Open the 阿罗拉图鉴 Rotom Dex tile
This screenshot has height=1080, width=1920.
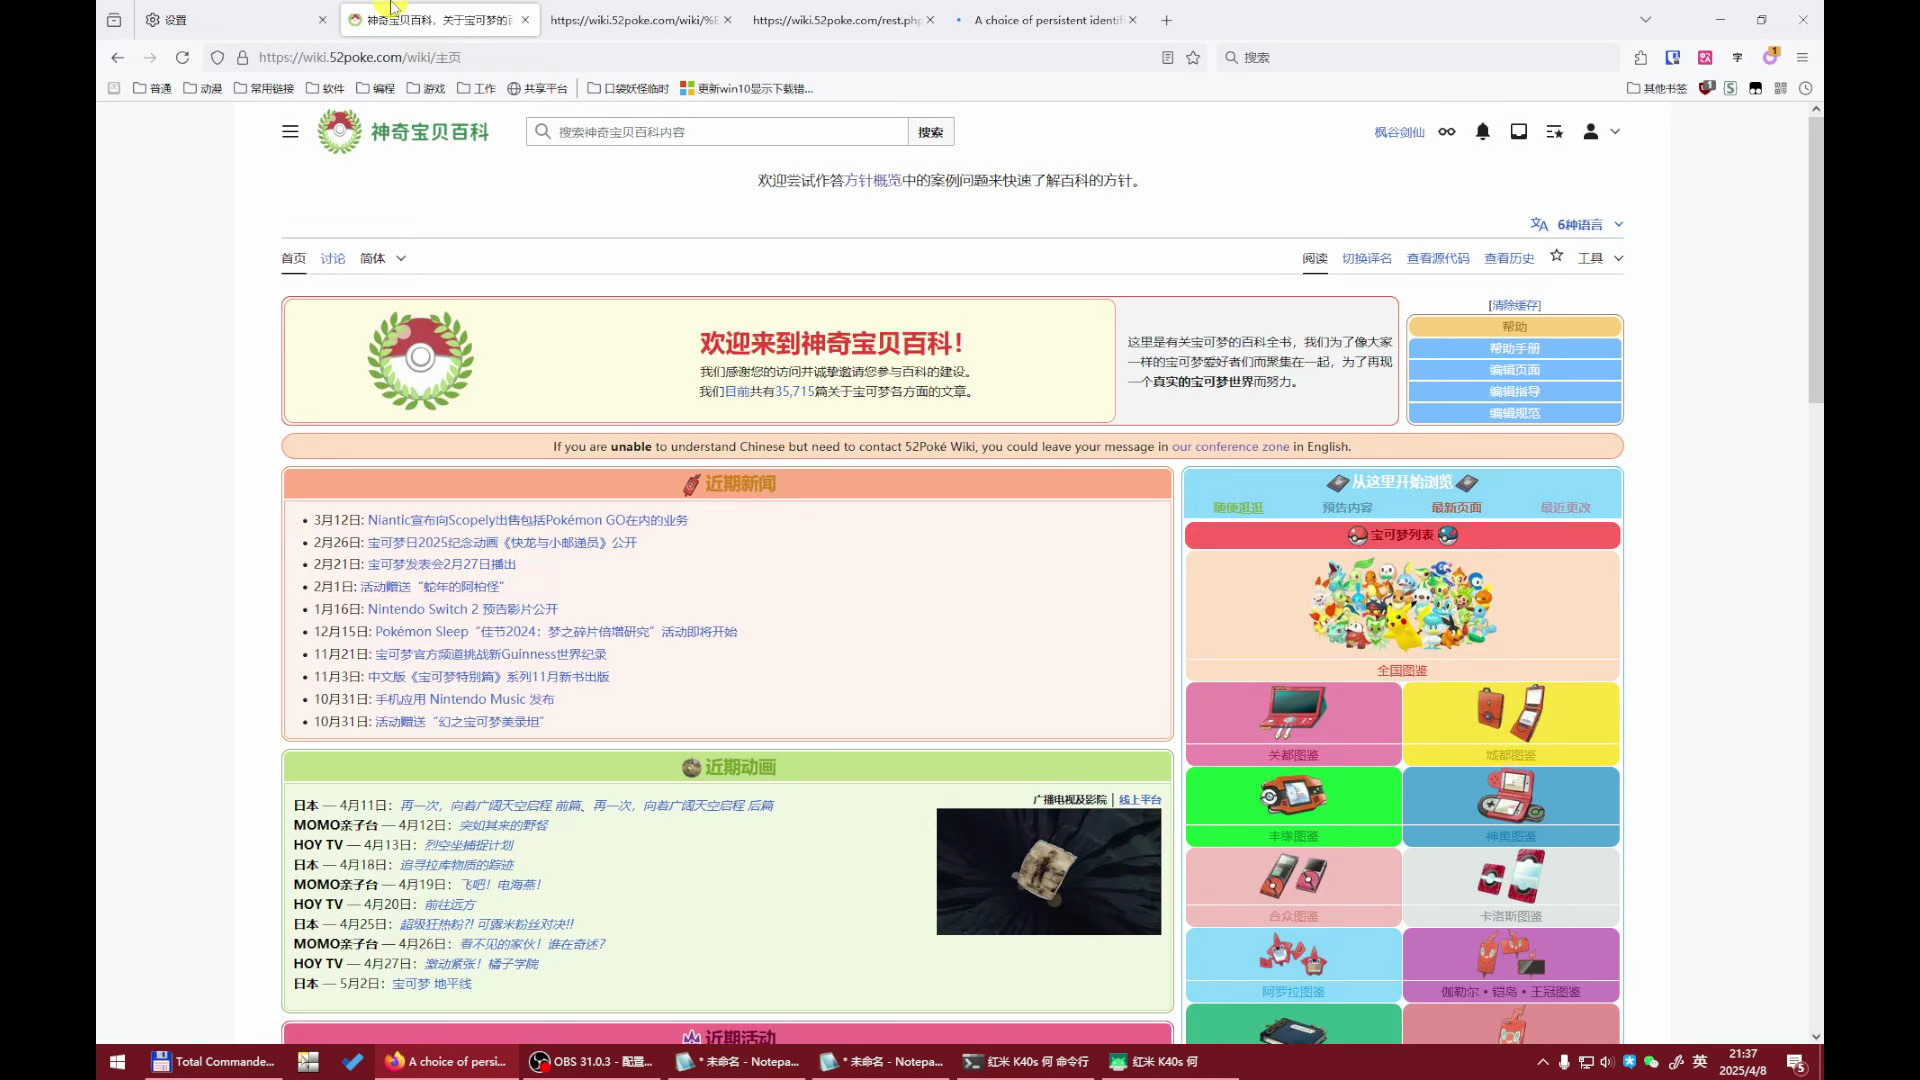click(x=1293, y=965)
